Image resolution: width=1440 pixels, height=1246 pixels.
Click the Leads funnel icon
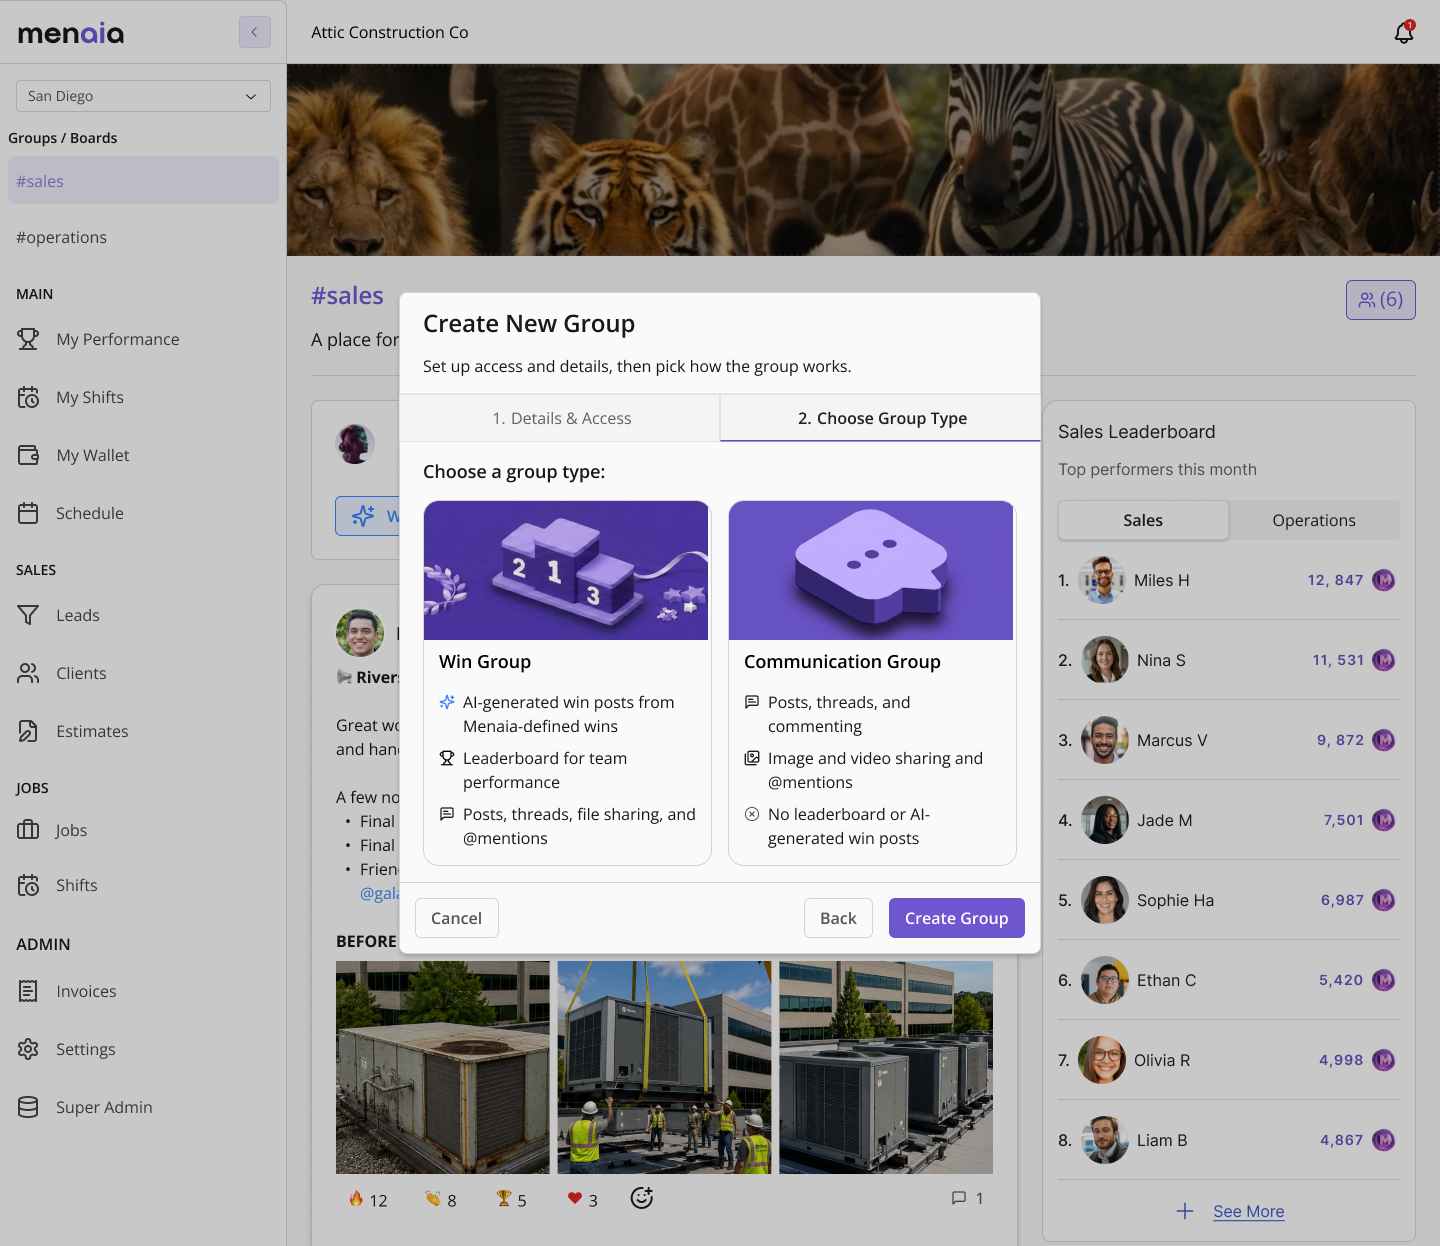pyautogui.click(x=28, y=615)
